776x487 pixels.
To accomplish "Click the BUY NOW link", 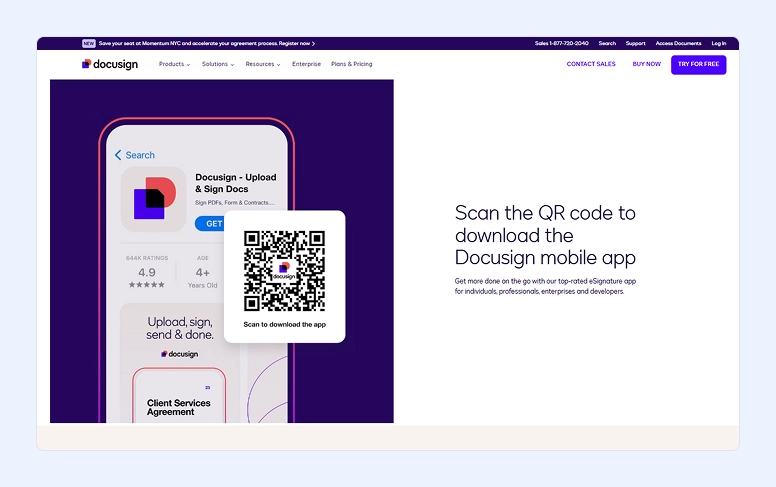I will (x=646, y=64).
